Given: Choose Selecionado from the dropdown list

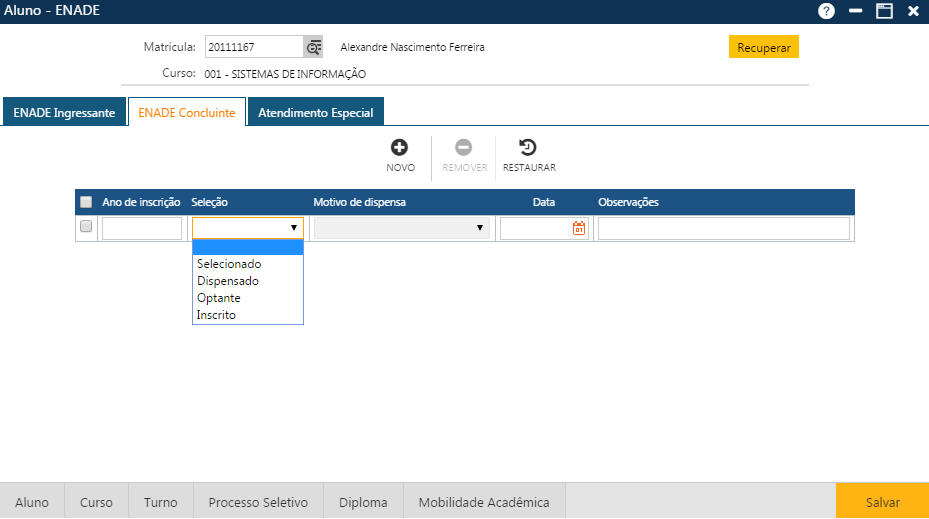Looking at the screenshot, I should pos(229,264).
